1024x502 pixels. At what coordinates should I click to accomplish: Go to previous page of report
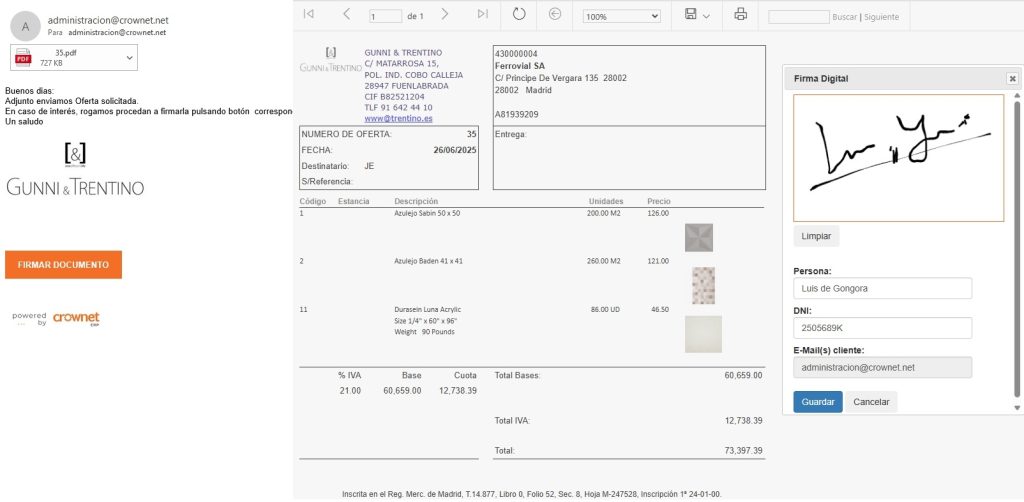click(x=346, y=14)
